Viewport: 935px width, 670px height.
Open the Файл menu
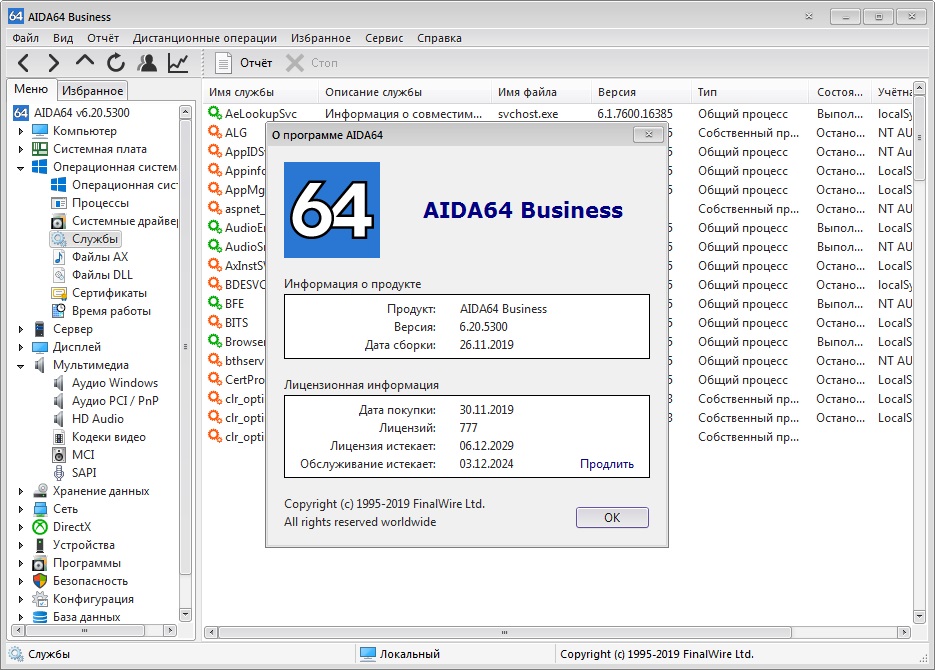(26, 38)
